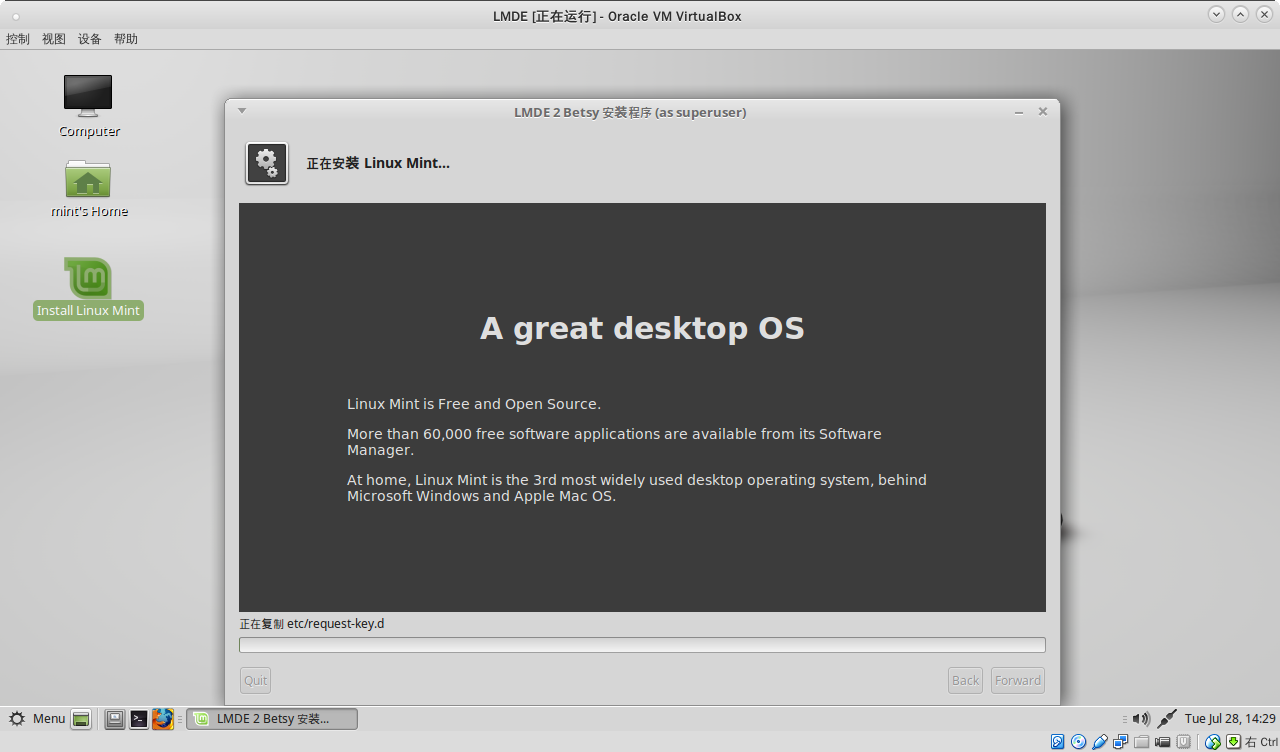Viewport: 1280px width, 752px height.
Task: Click the VirtualBox optical disc status icon
Action: point(1079,742)
